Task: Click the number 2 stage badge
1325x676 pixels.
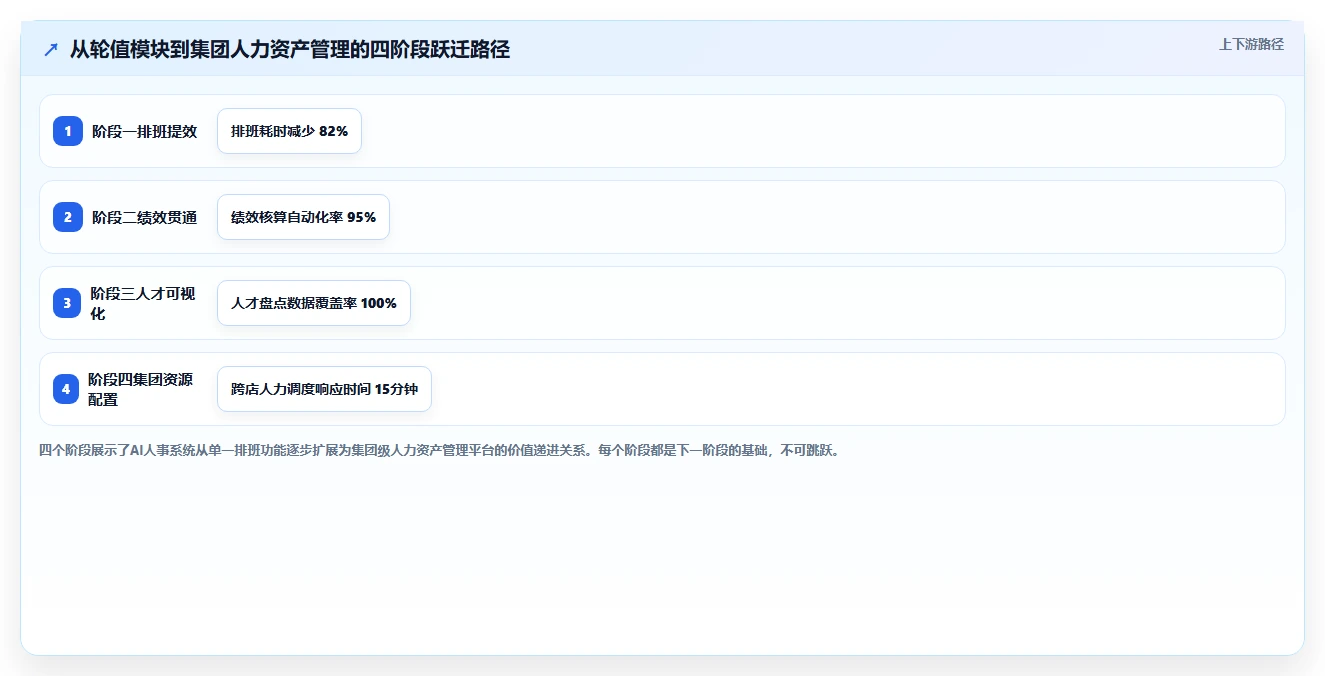Action: coord(68,217)
